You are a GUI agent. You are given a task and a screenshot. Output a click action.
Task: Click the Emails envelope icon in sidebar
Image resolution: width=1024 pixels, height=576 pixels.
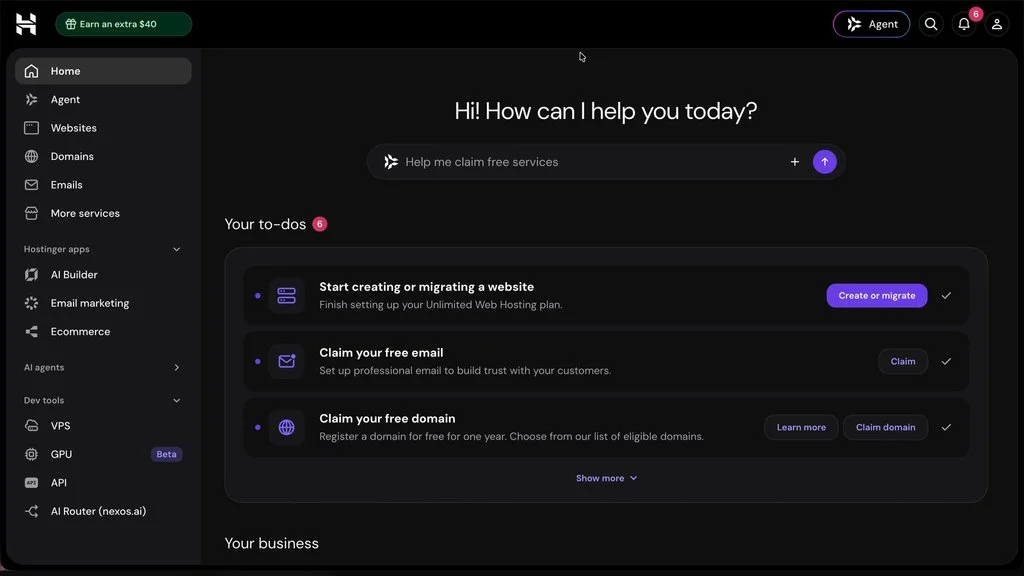[x=31, y=185]
